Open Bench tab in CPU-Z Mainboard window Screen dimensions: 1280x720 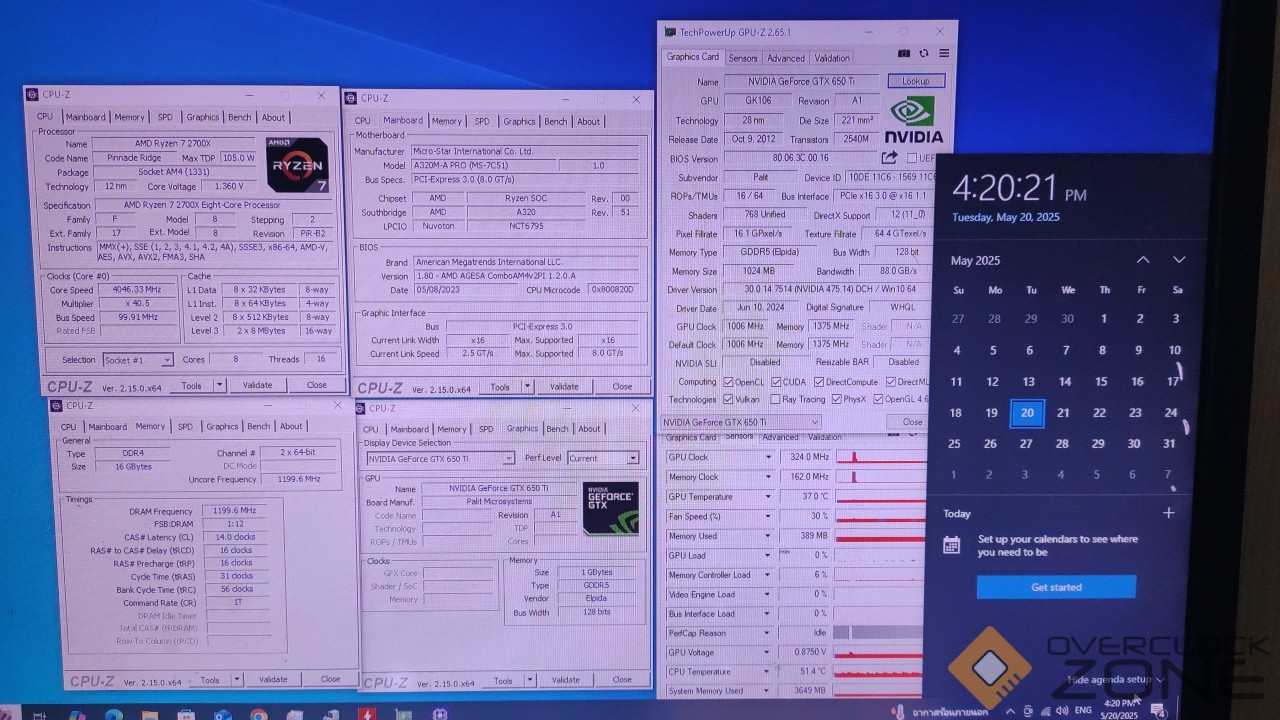click(x=555, y=121)
